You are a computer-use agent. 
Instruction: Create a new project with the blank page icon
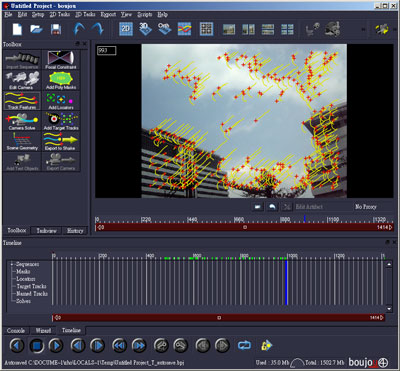(x=17, y=29)
